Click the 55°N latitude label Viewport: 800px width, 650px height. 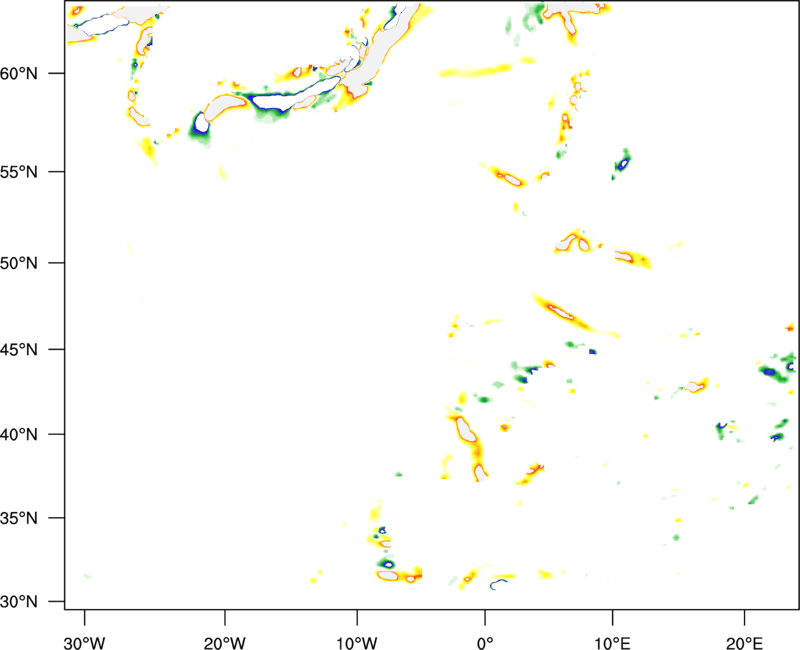pyautogui.click(x=20, y=172)
